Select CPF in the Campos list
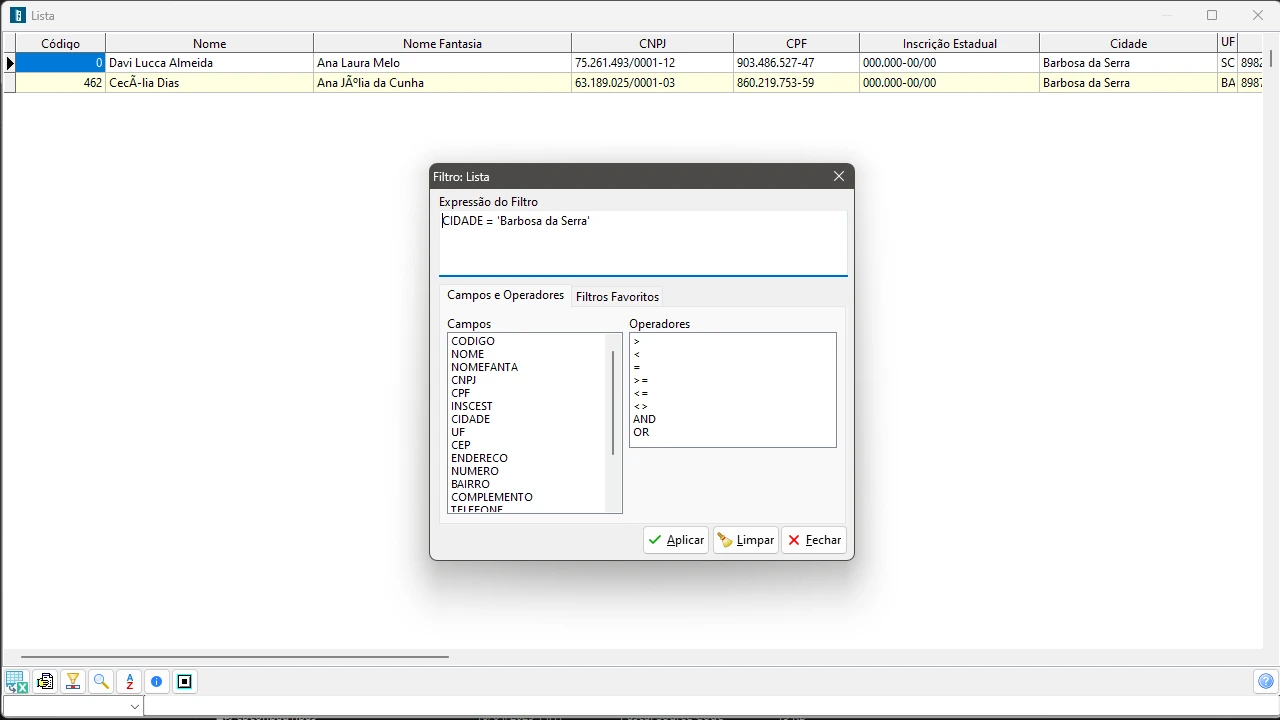The image size is (1280, 720). [x=460, y=393]
